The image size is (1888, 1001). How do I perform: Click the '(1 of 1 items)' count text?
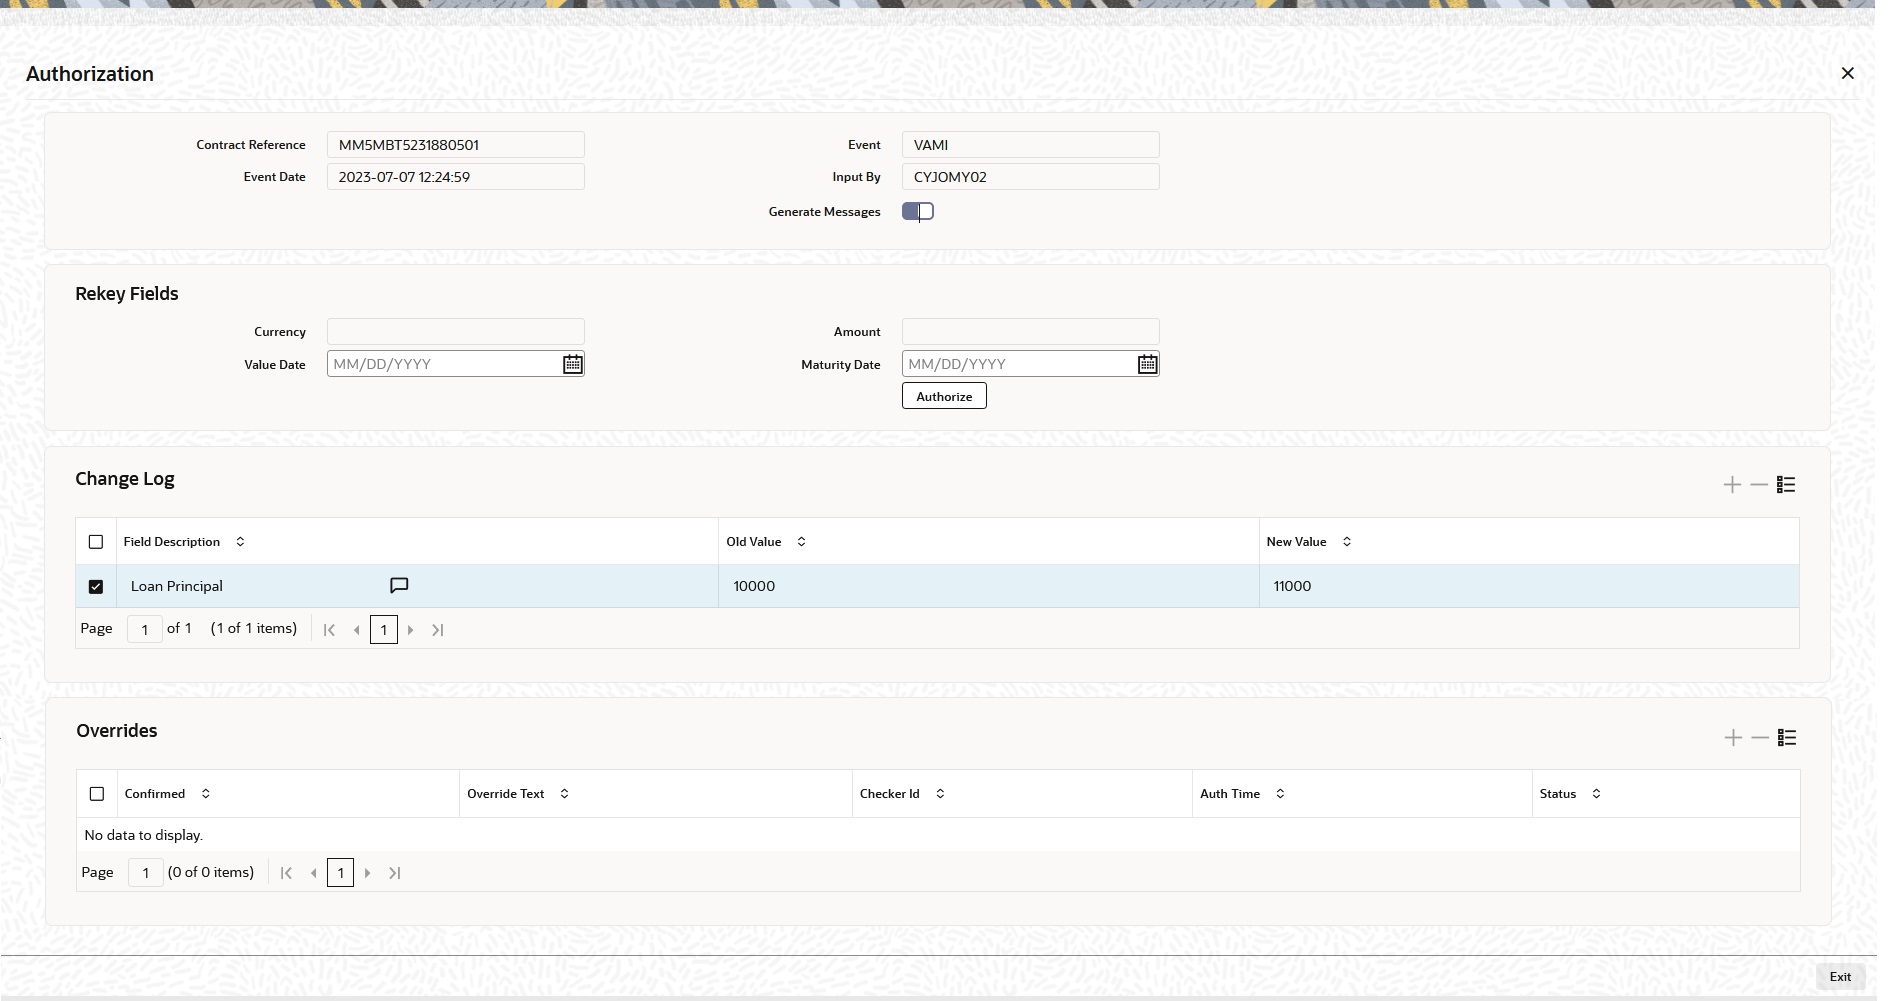(254, 628)
